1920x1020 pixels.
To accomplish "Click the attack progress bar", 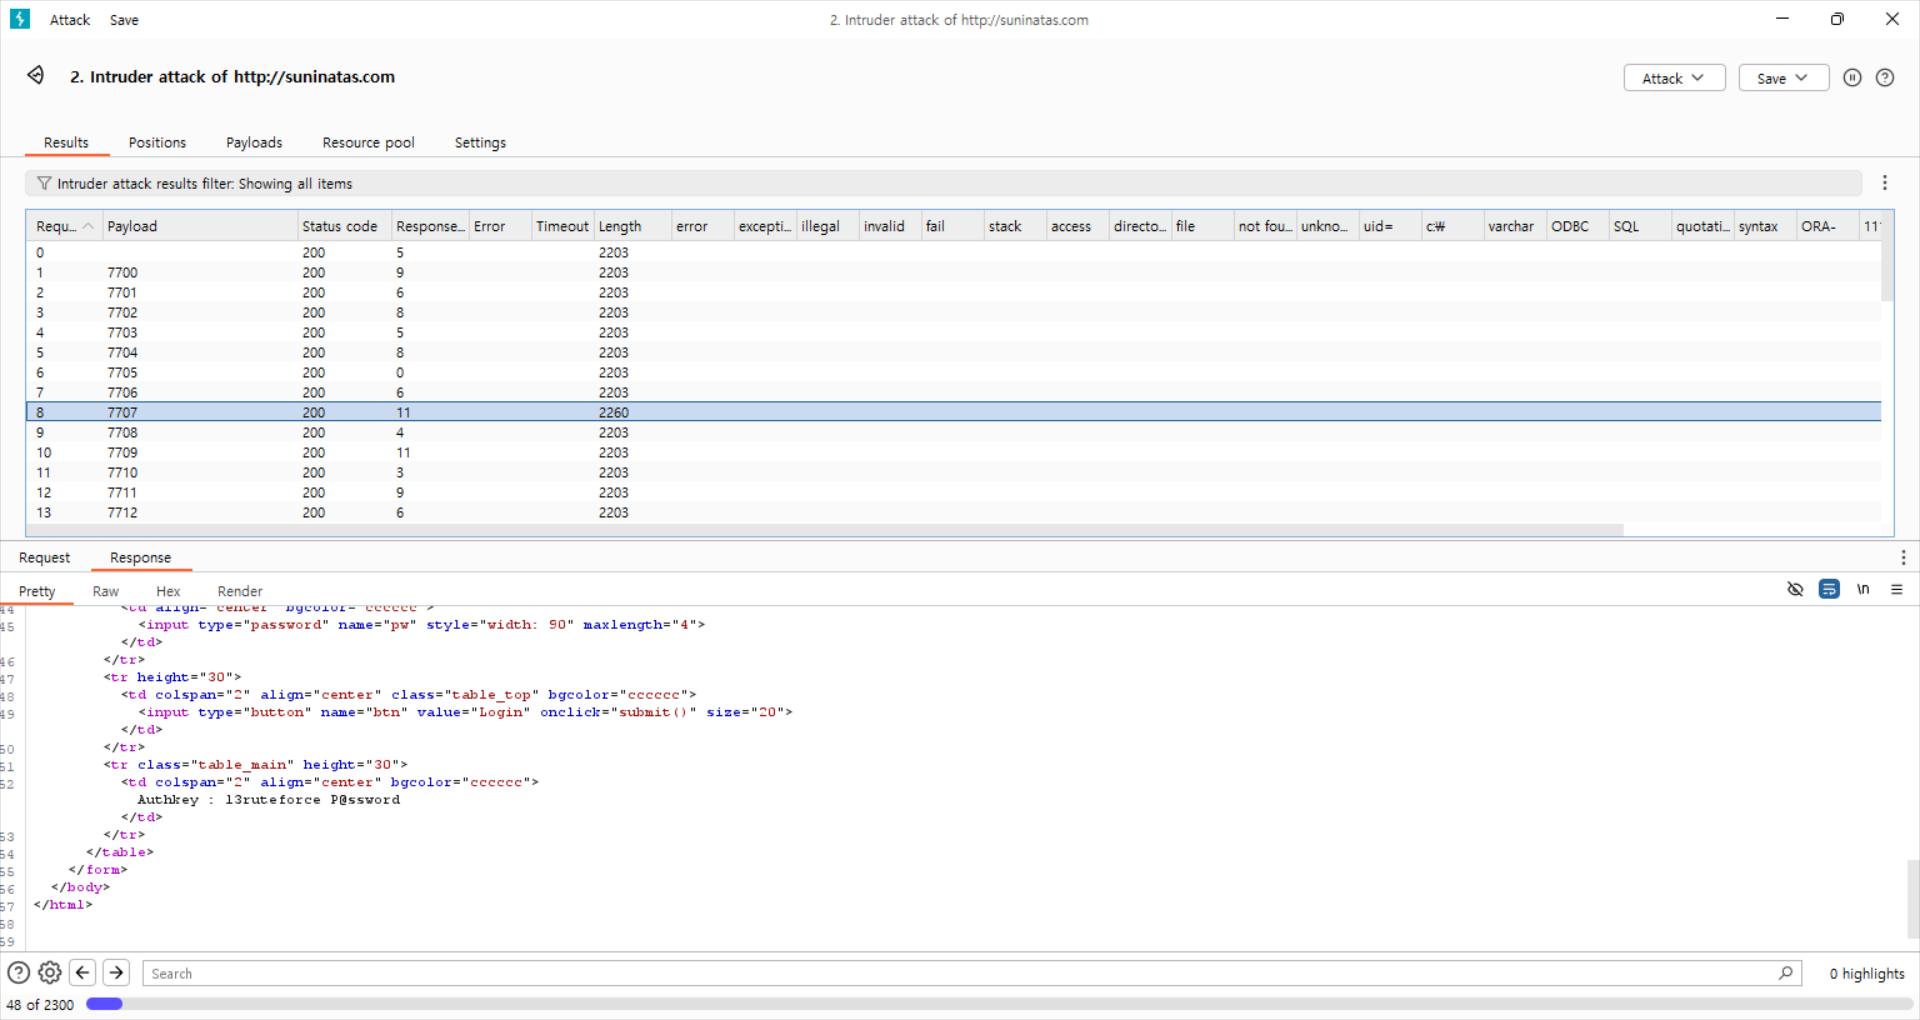I will 1000,1004.
